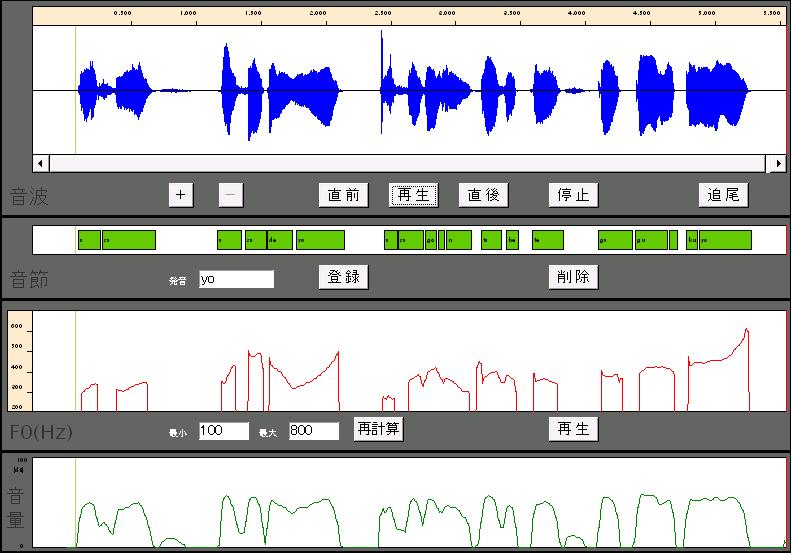Click the 再生 button in F0 panel
791x553 pixels.
(x=573, y=429)
